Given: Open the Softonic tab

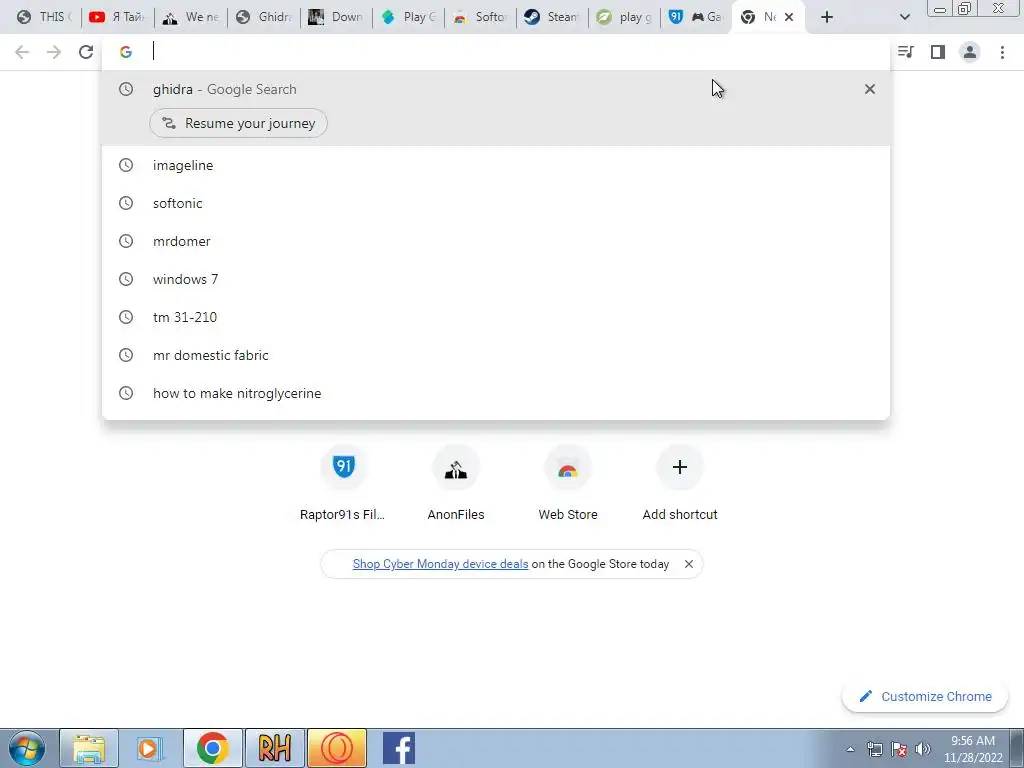Looking at the screenshot, I should pyautogui.click(x=480, y=17).
